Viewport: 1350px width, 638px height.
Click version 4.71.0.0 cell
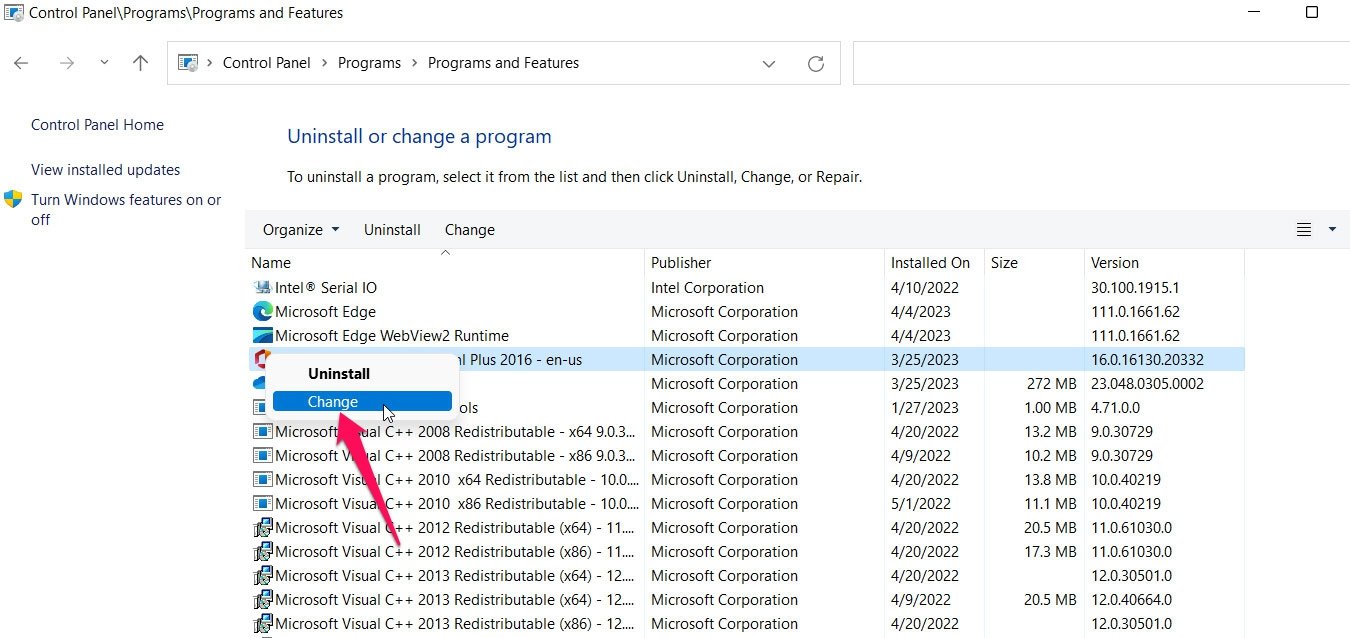[x=1116, y=408]
